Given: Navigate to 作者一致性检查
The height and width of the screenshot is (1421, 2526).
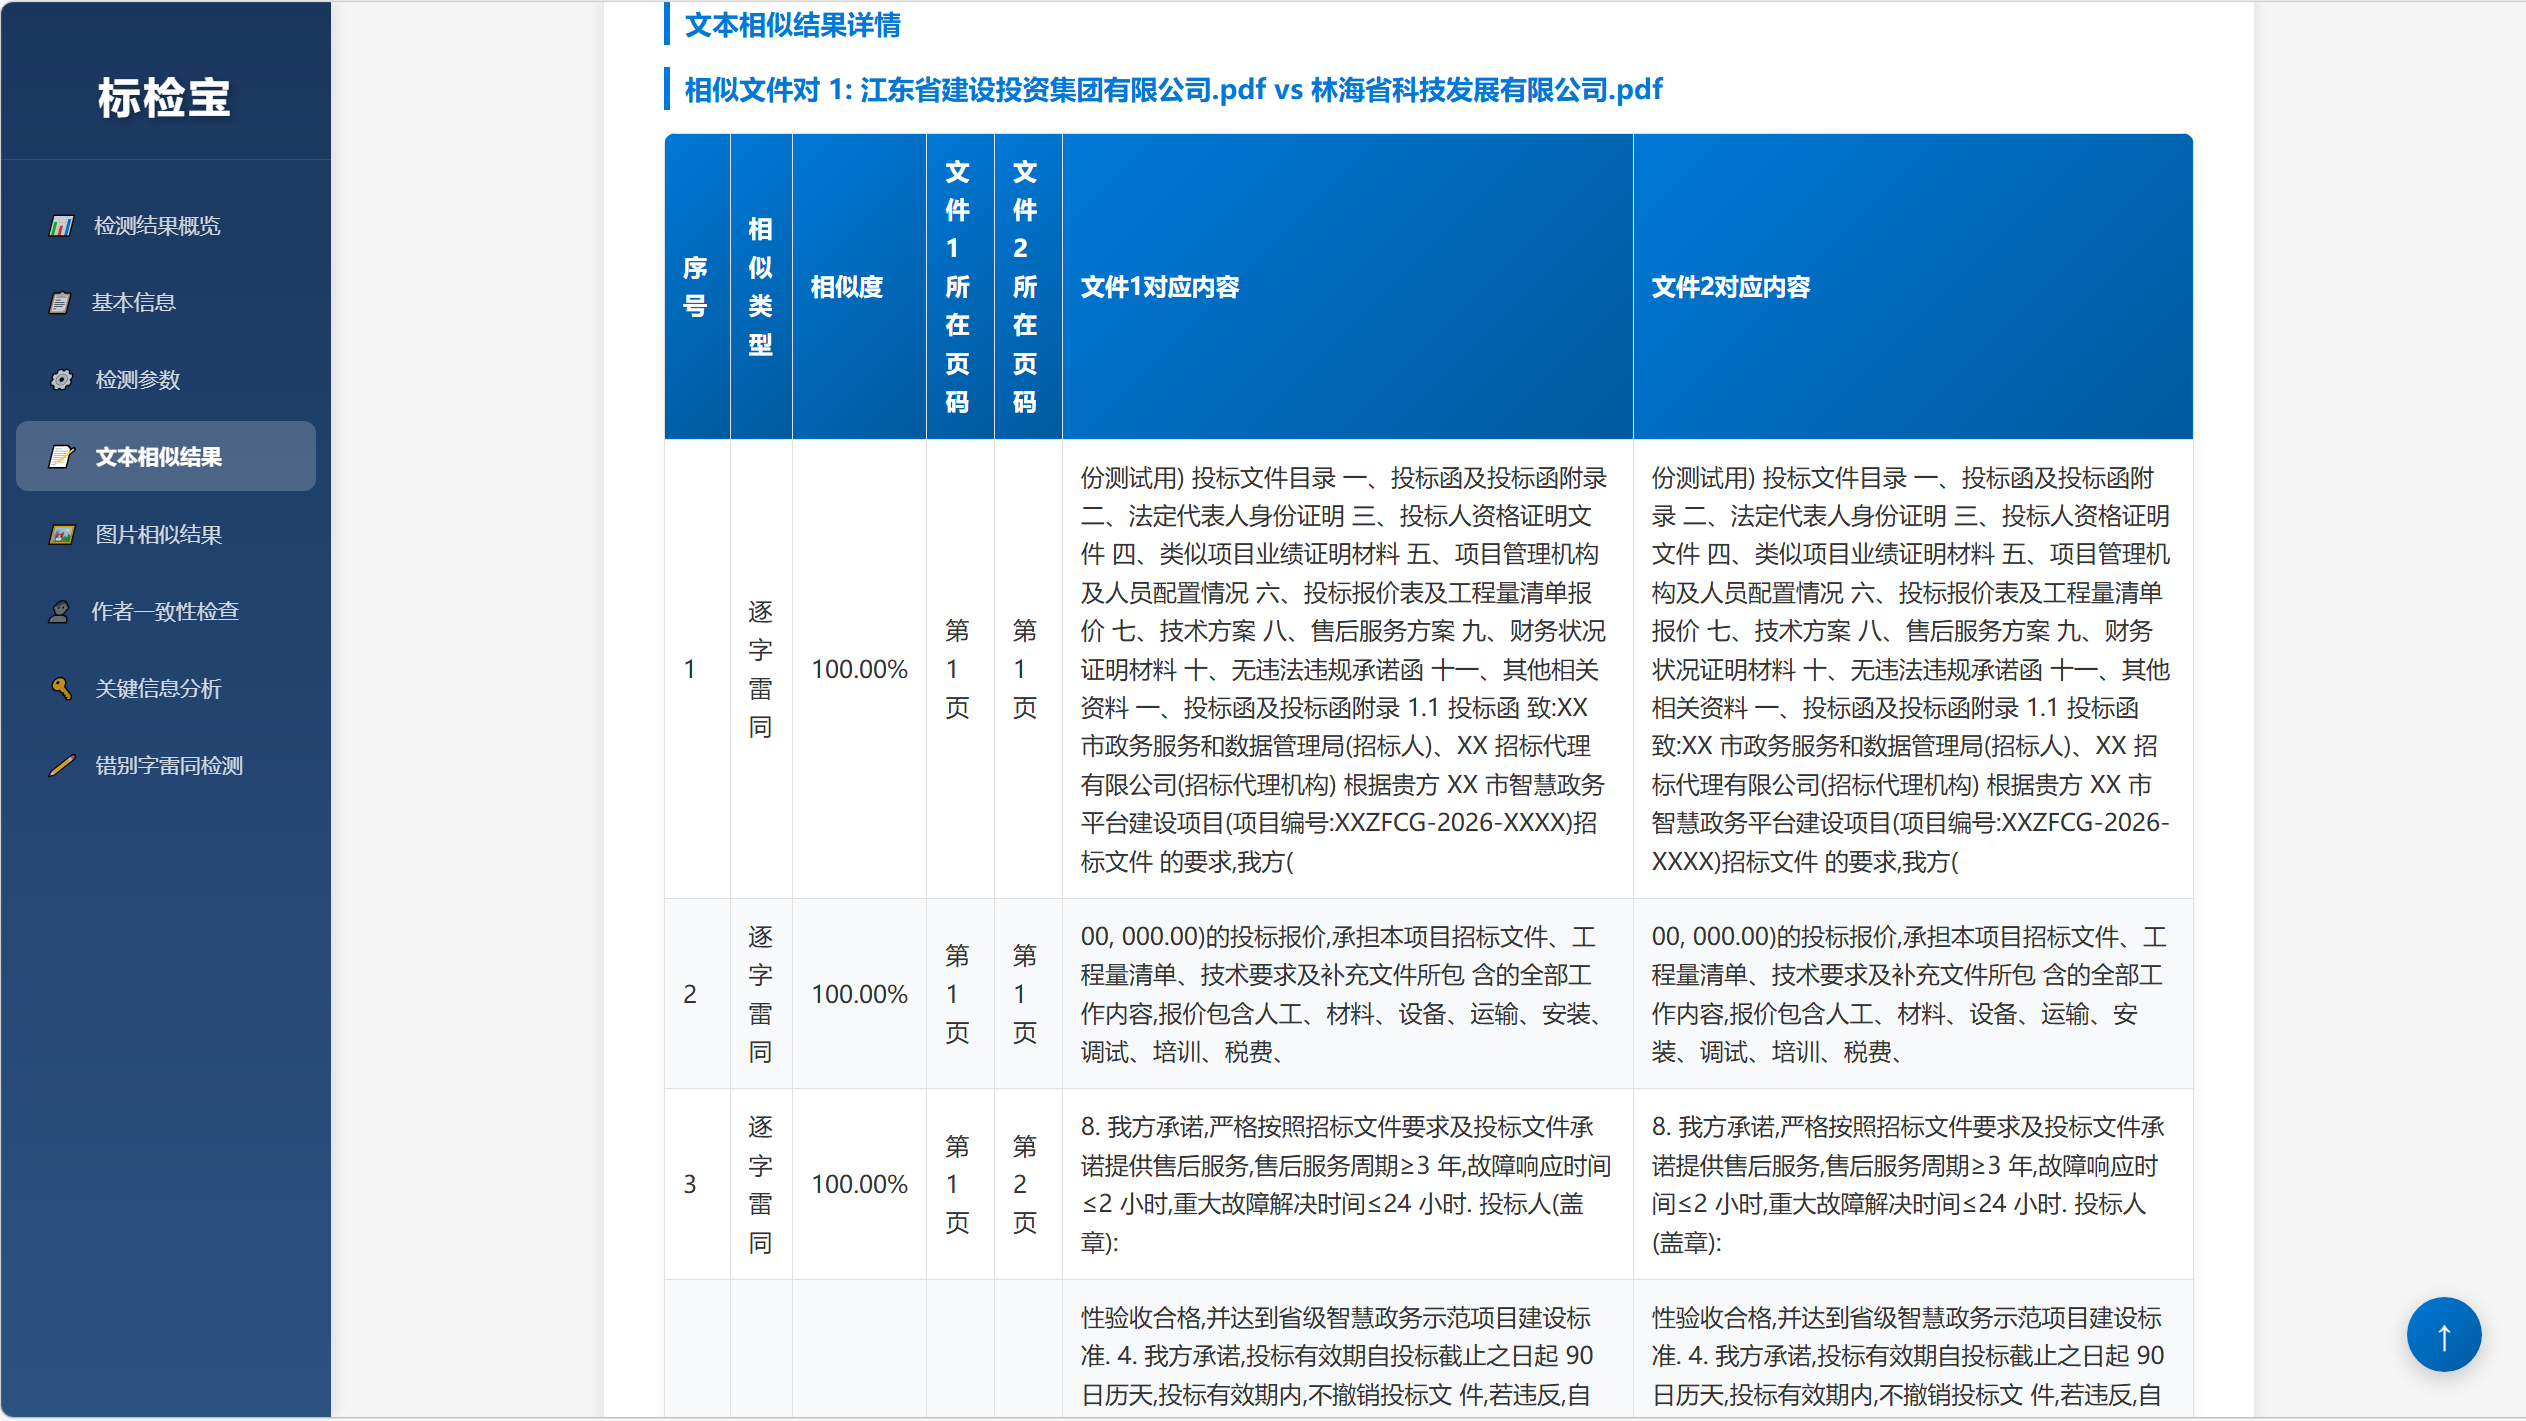Looking at the screenshot, I should point(166,611).
